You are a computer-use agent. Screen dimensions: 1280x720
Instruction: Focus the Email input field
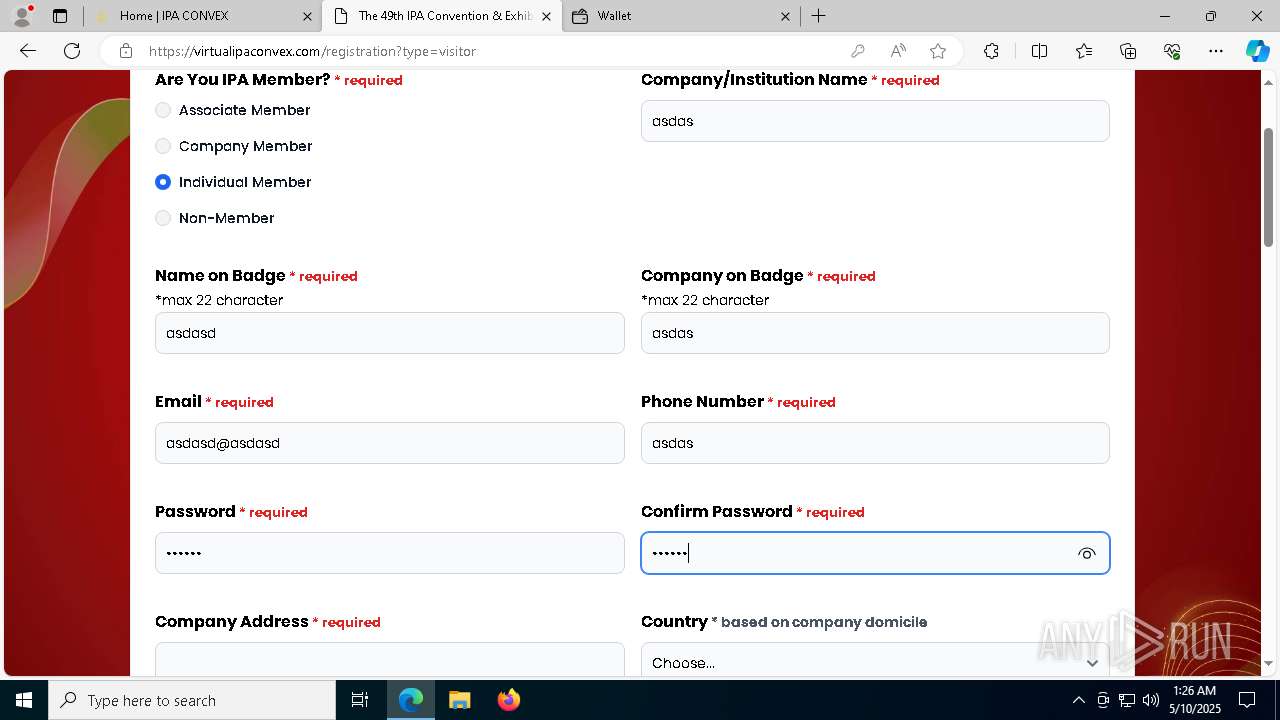click(390, 443)
